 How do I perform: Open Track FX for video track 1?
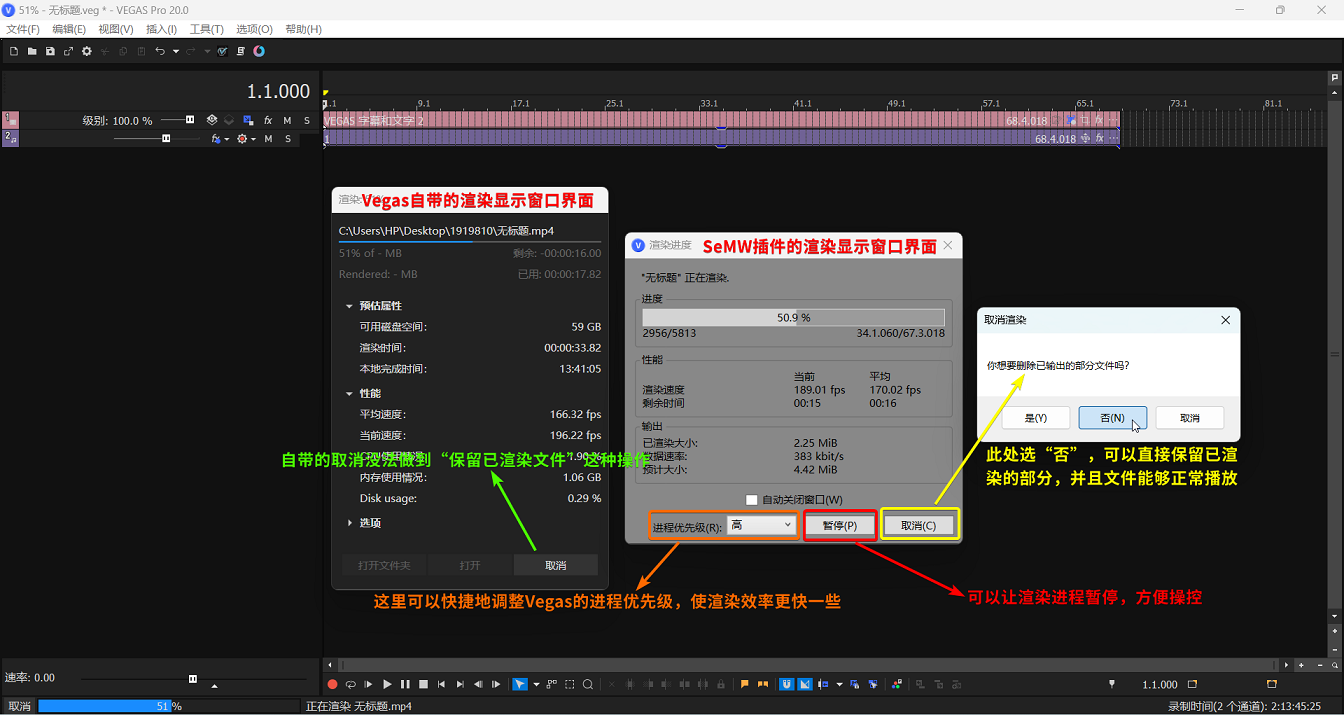(267, 120)
